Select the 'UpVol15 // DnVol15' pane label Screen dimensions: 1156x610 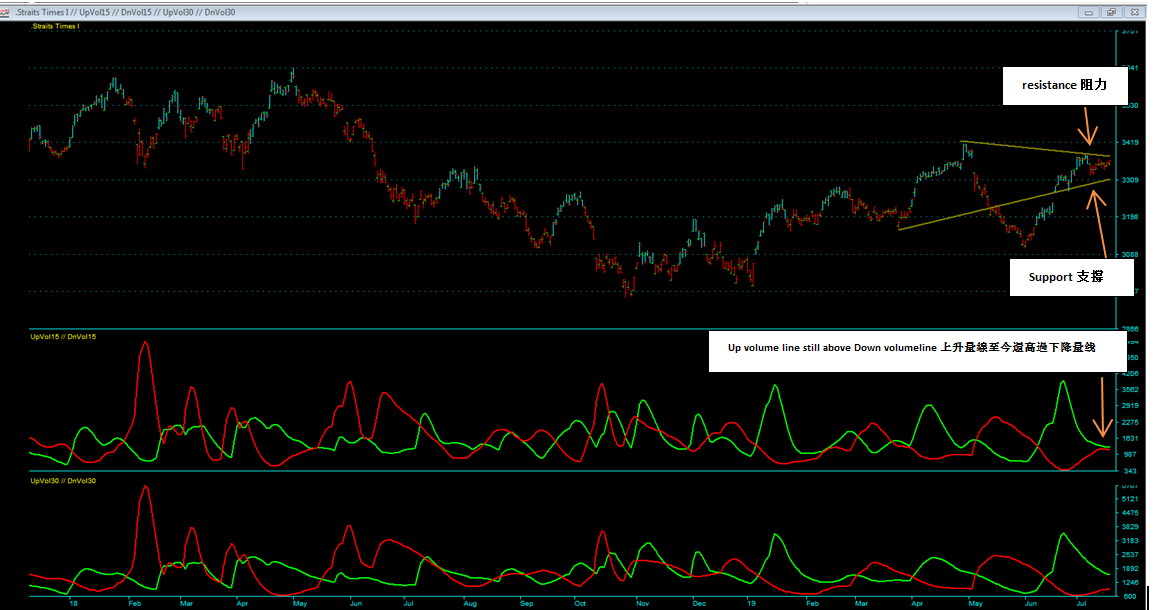click(x=63, y=337)
